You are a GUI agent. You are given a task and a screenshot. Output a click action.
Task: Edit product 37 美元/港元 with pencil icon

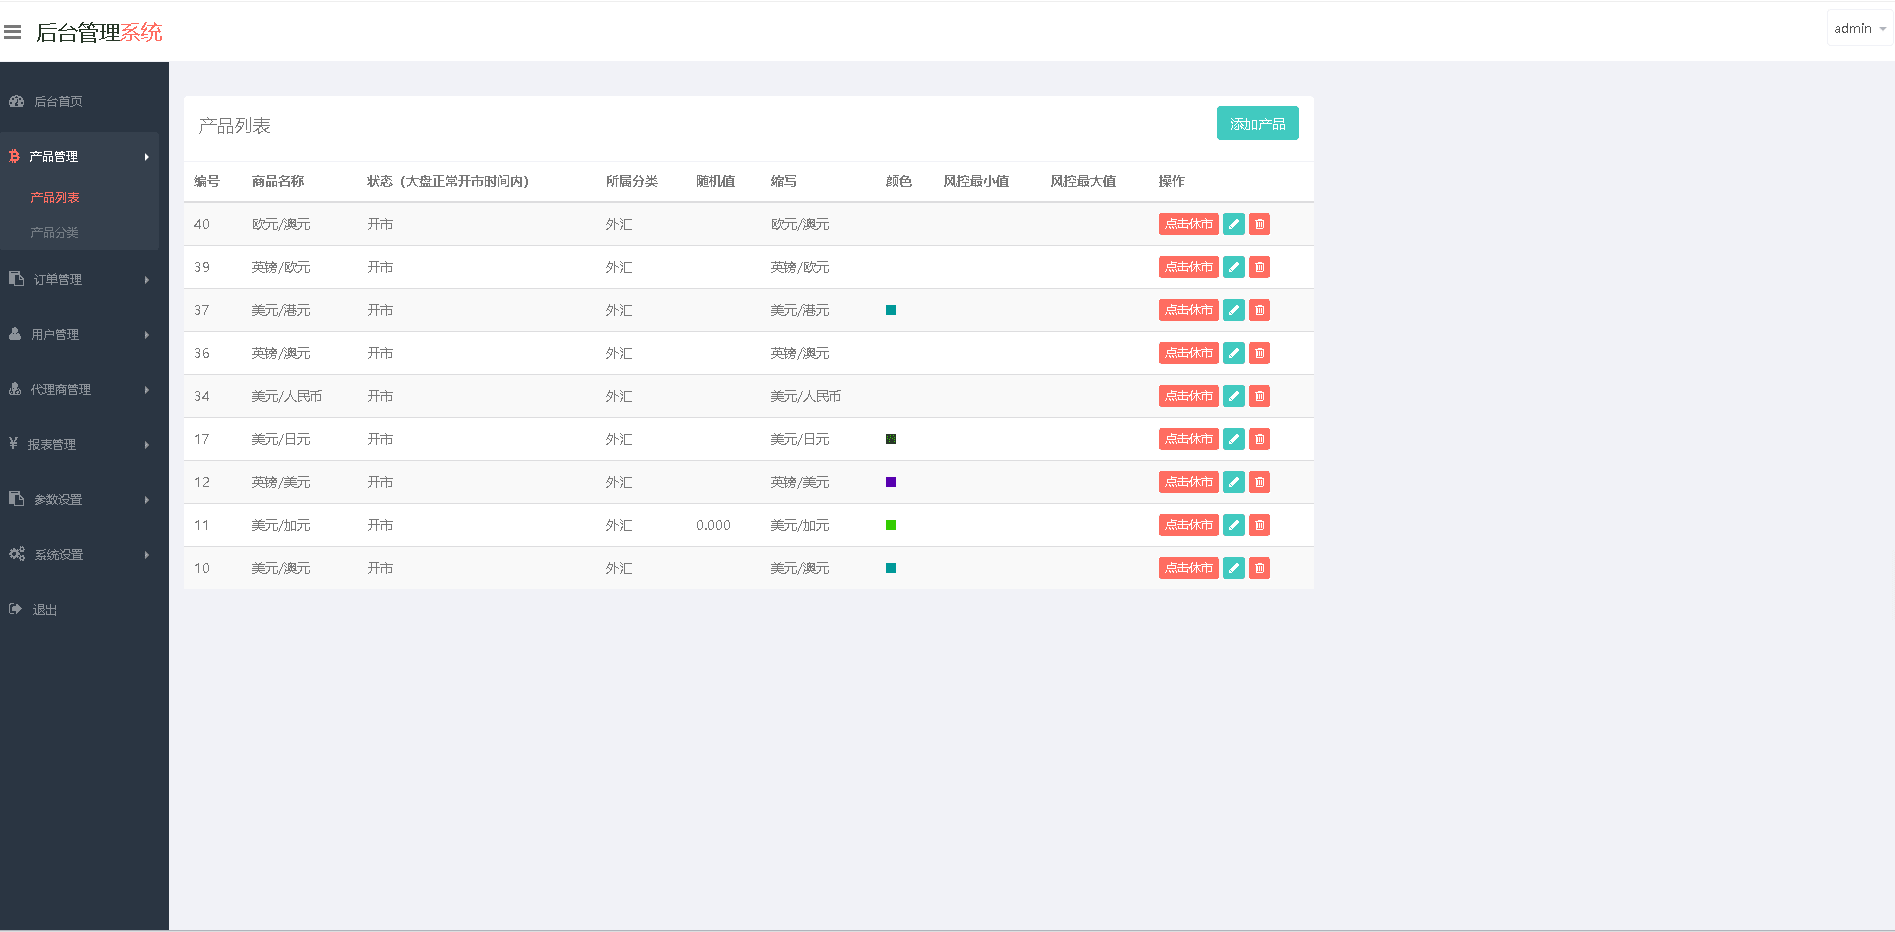(x=1234, y=310)
